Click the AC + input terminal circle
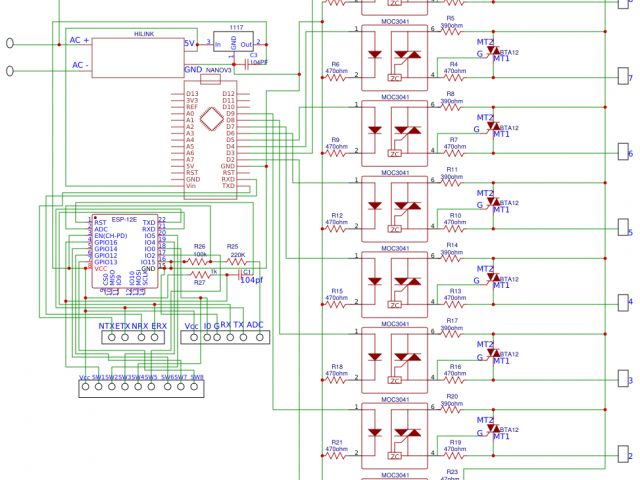The width and height of the screenshot is (640, 480). pos(11,43)
